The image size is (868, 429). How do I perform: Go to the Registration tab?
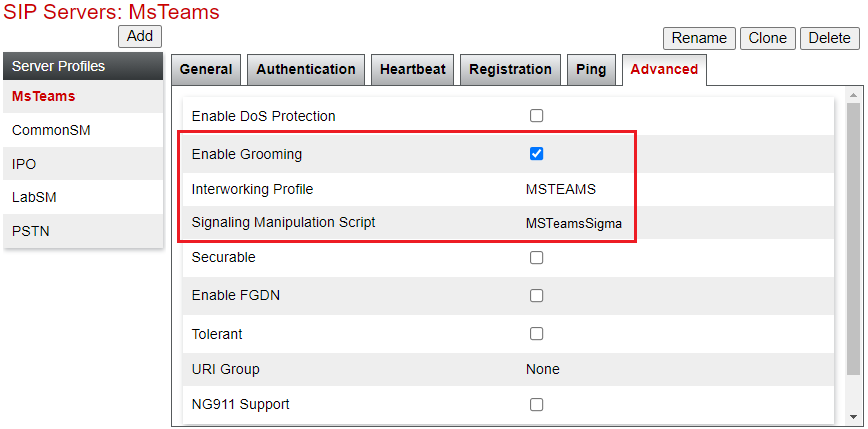click(x=510, y=70)
